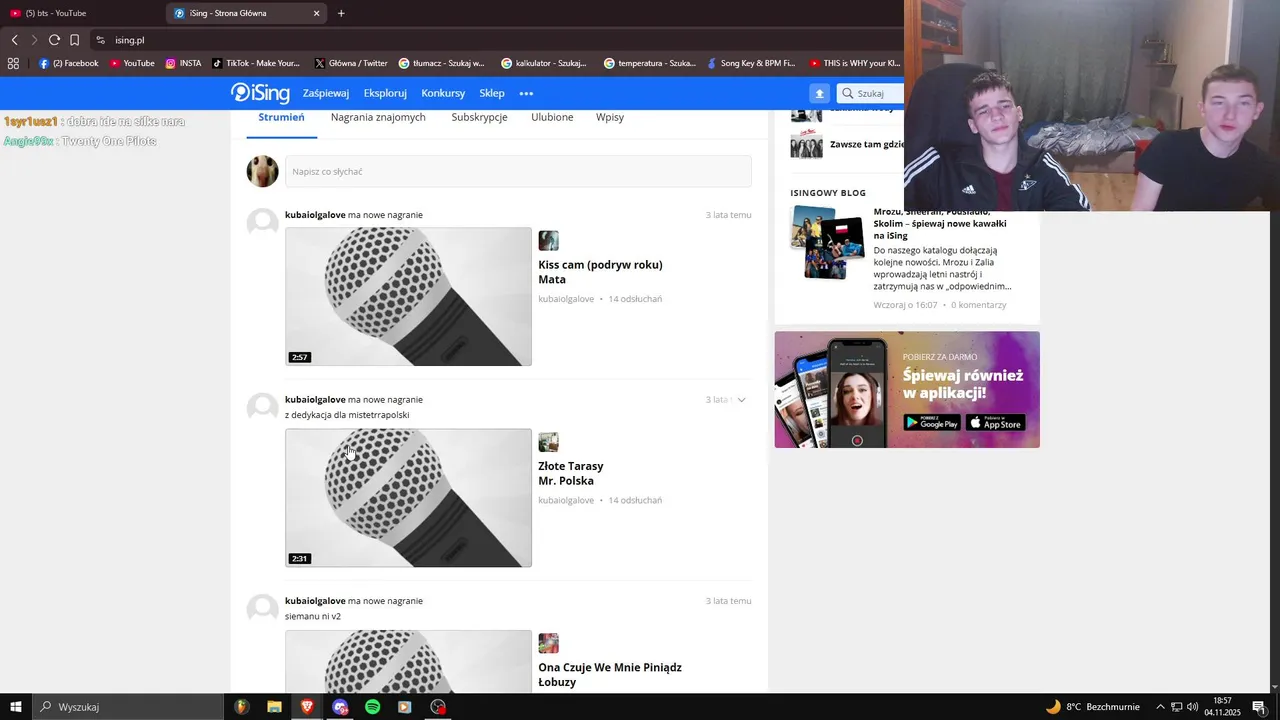Click the blue upload arrow icon
1280x720 pixels.
click(x=819, y=93)
